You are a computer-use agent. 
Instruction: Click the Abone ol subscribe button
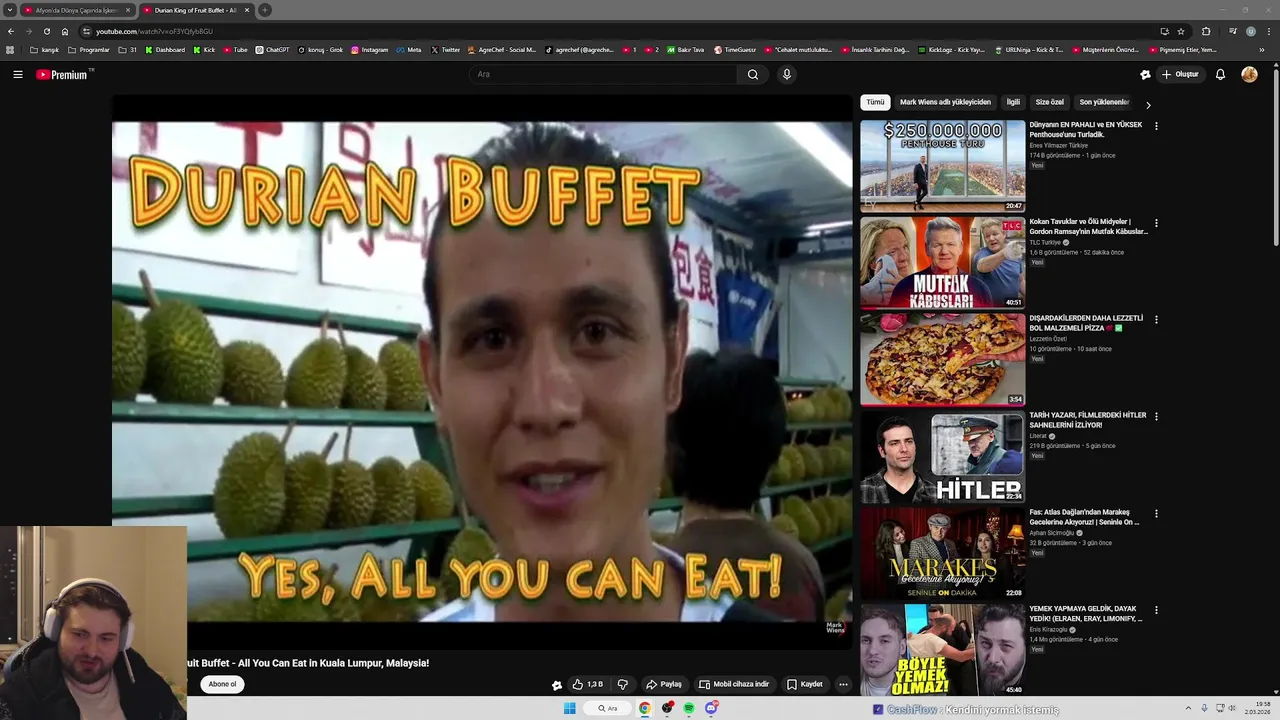point(222,684)
